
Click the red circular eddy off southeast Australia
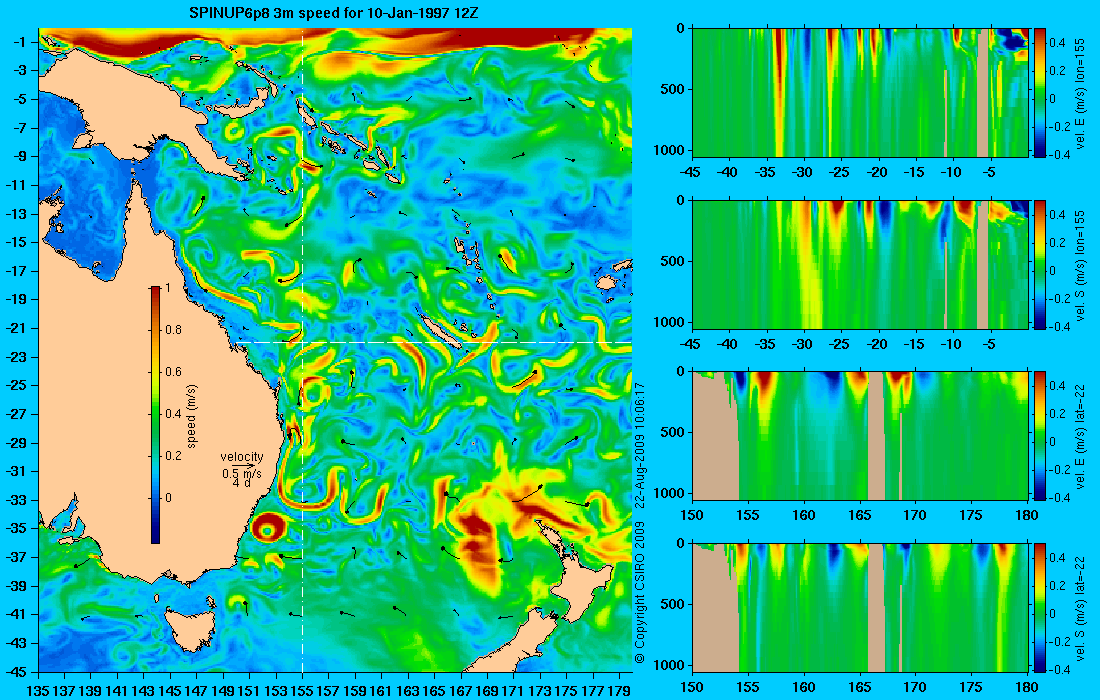[x=268, y=526]
